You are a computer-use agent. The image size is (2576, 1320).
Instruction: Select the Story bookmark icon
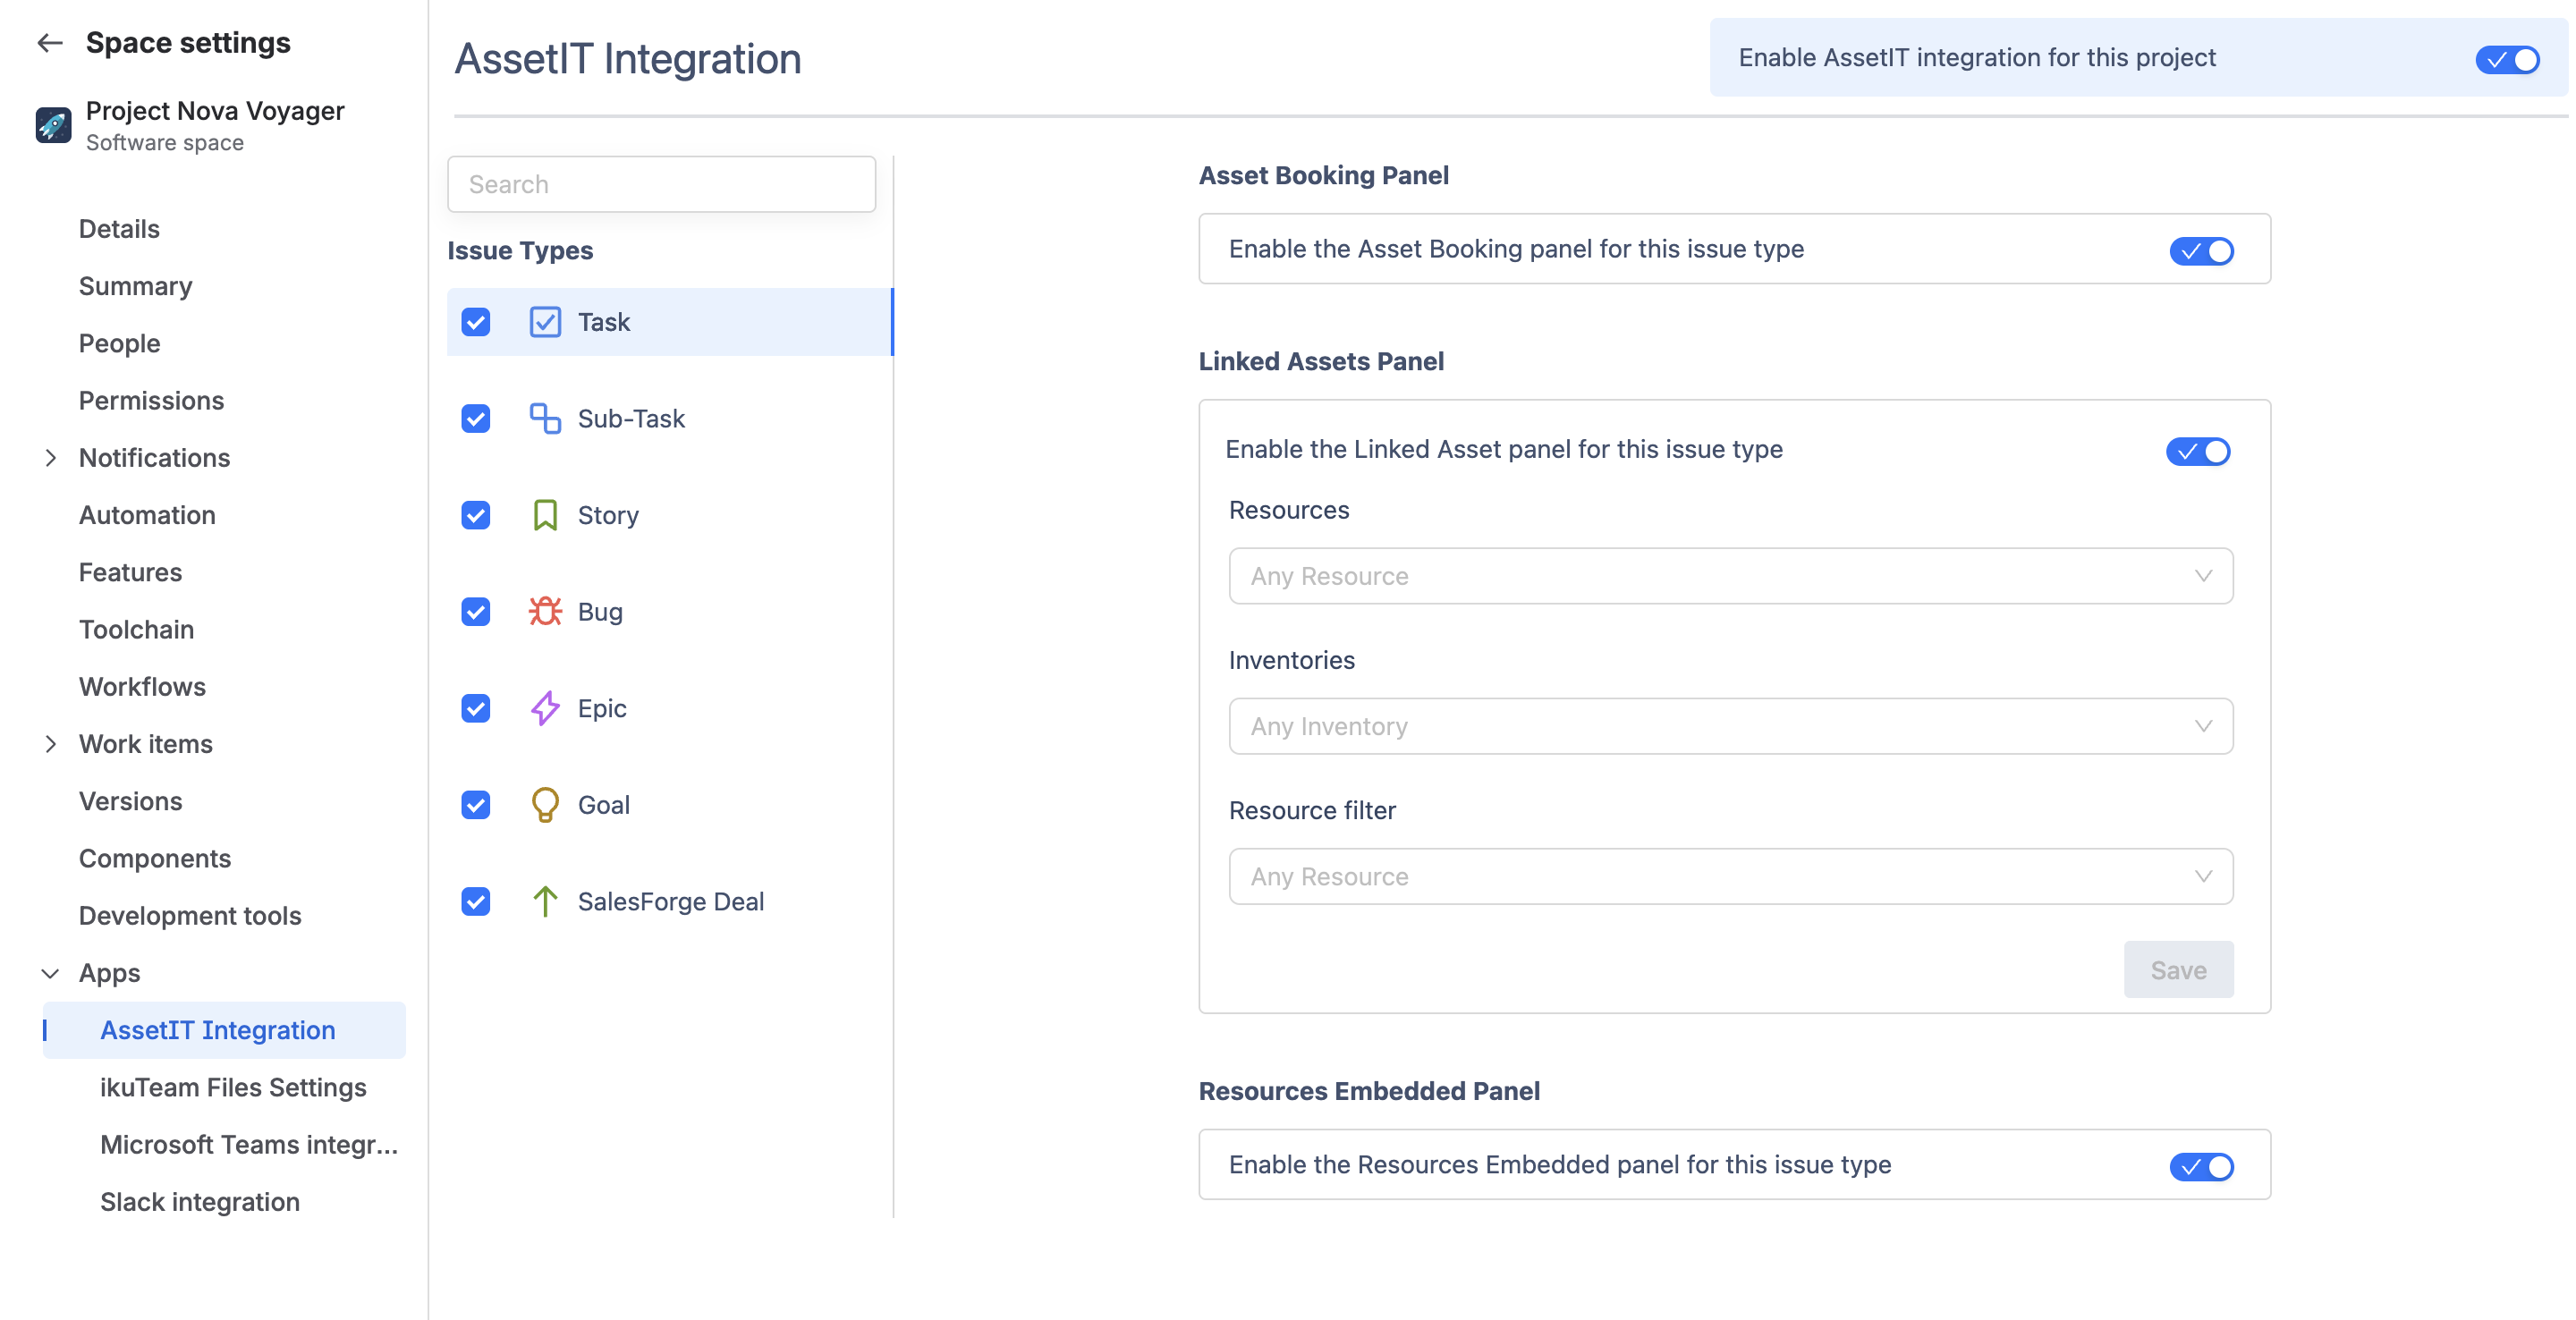tap(544, 515)
